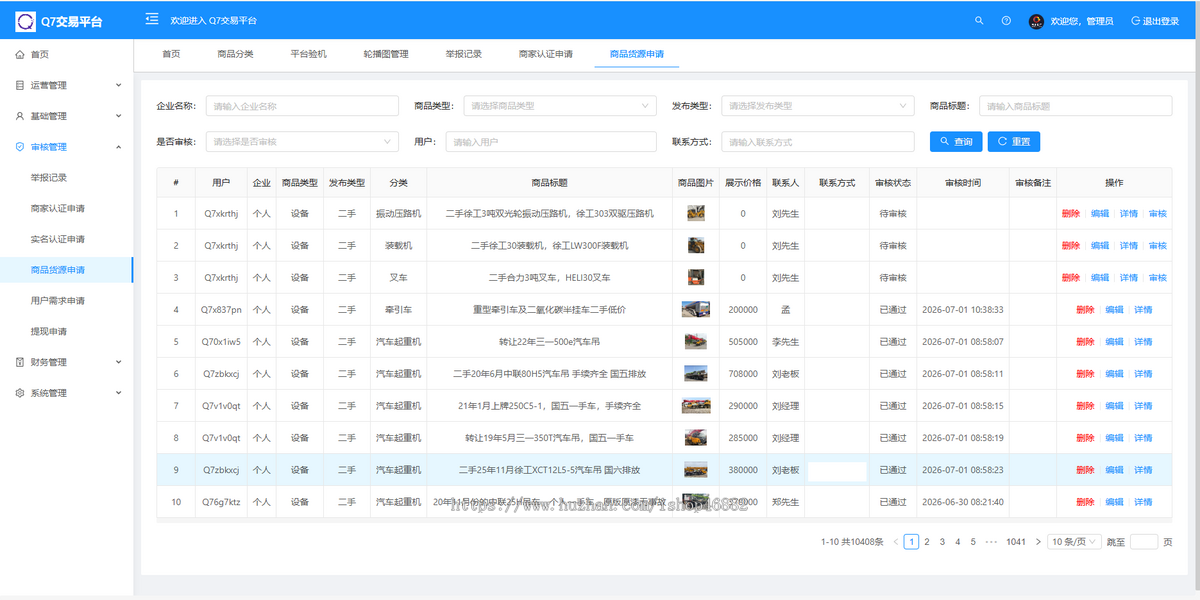Click user Q7zbkxcj in row 6
The image size is (1200, 600).
pyautogui.click(x=221, y=374)
